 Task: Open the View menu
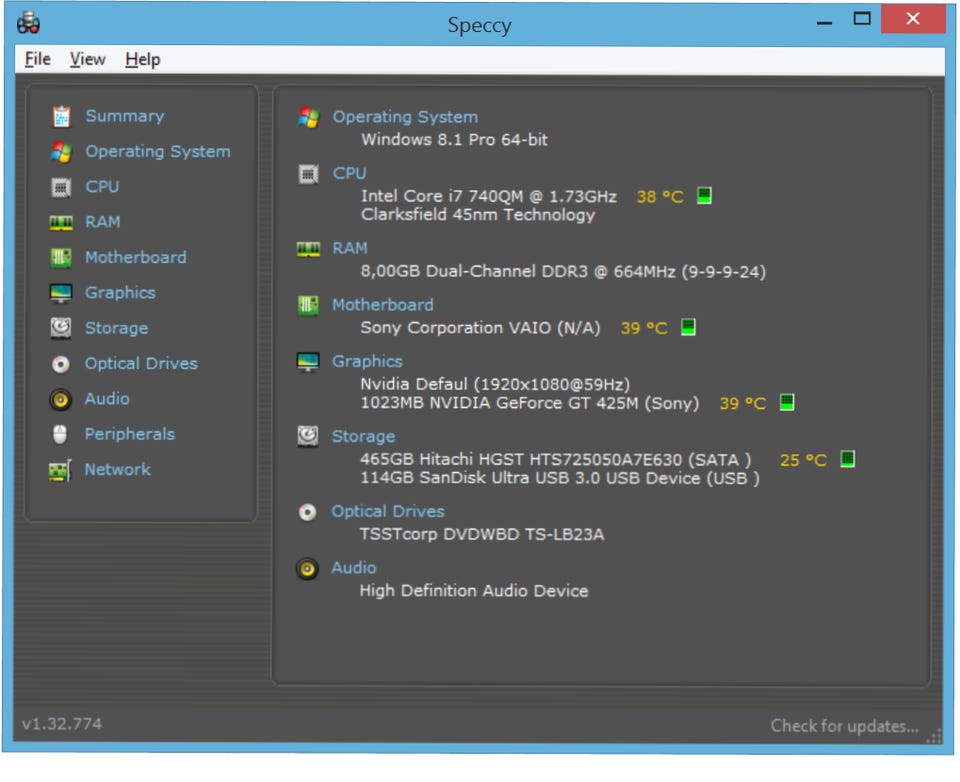87,60
